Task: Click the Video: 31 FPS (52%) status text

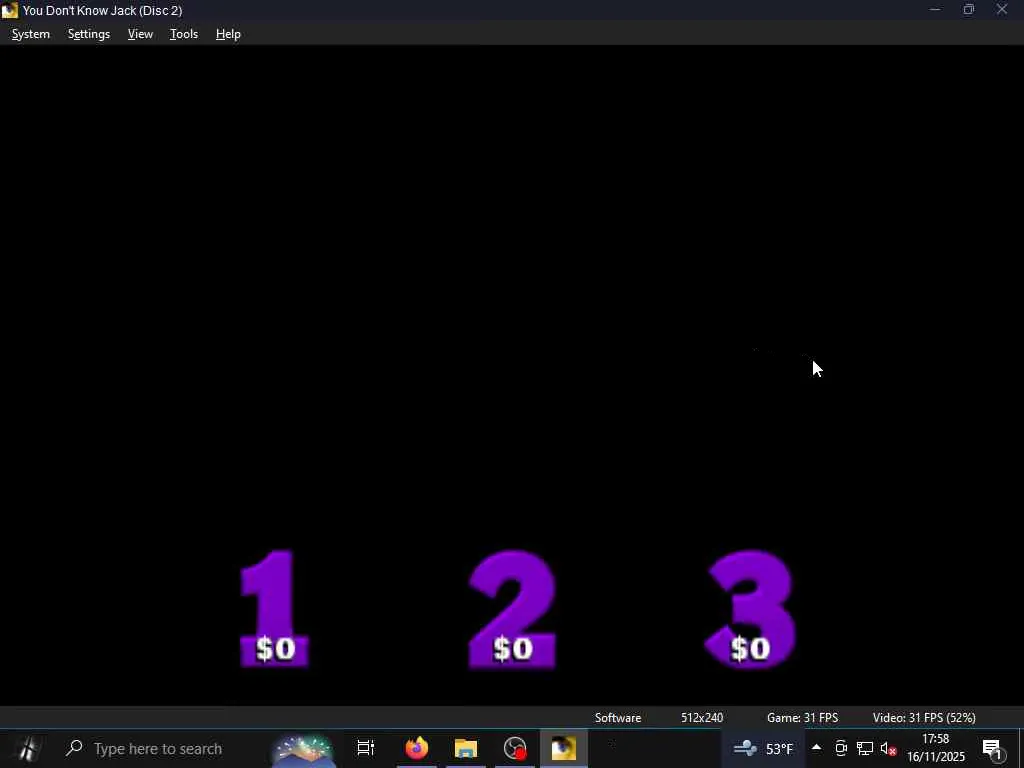Action: [x=924, y=717]
